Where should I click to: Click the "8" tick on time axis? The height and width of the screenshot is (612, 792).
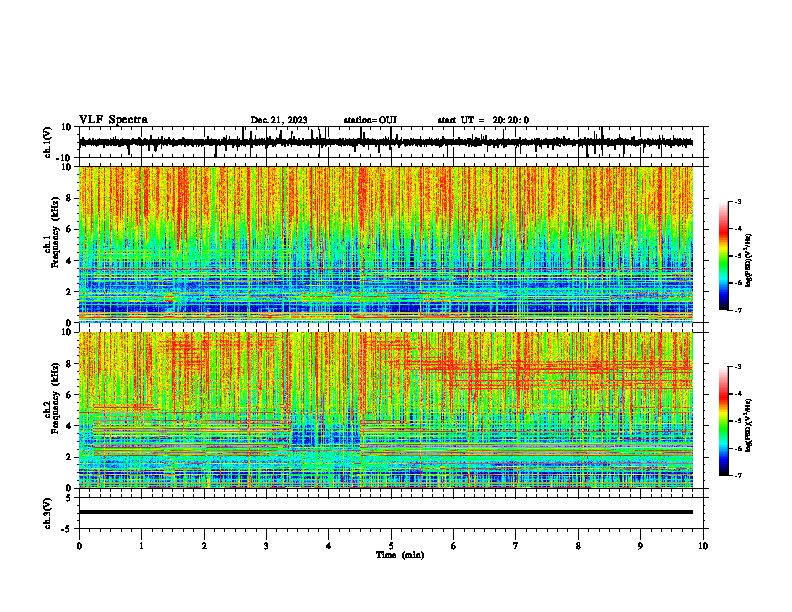coord(578,546)
